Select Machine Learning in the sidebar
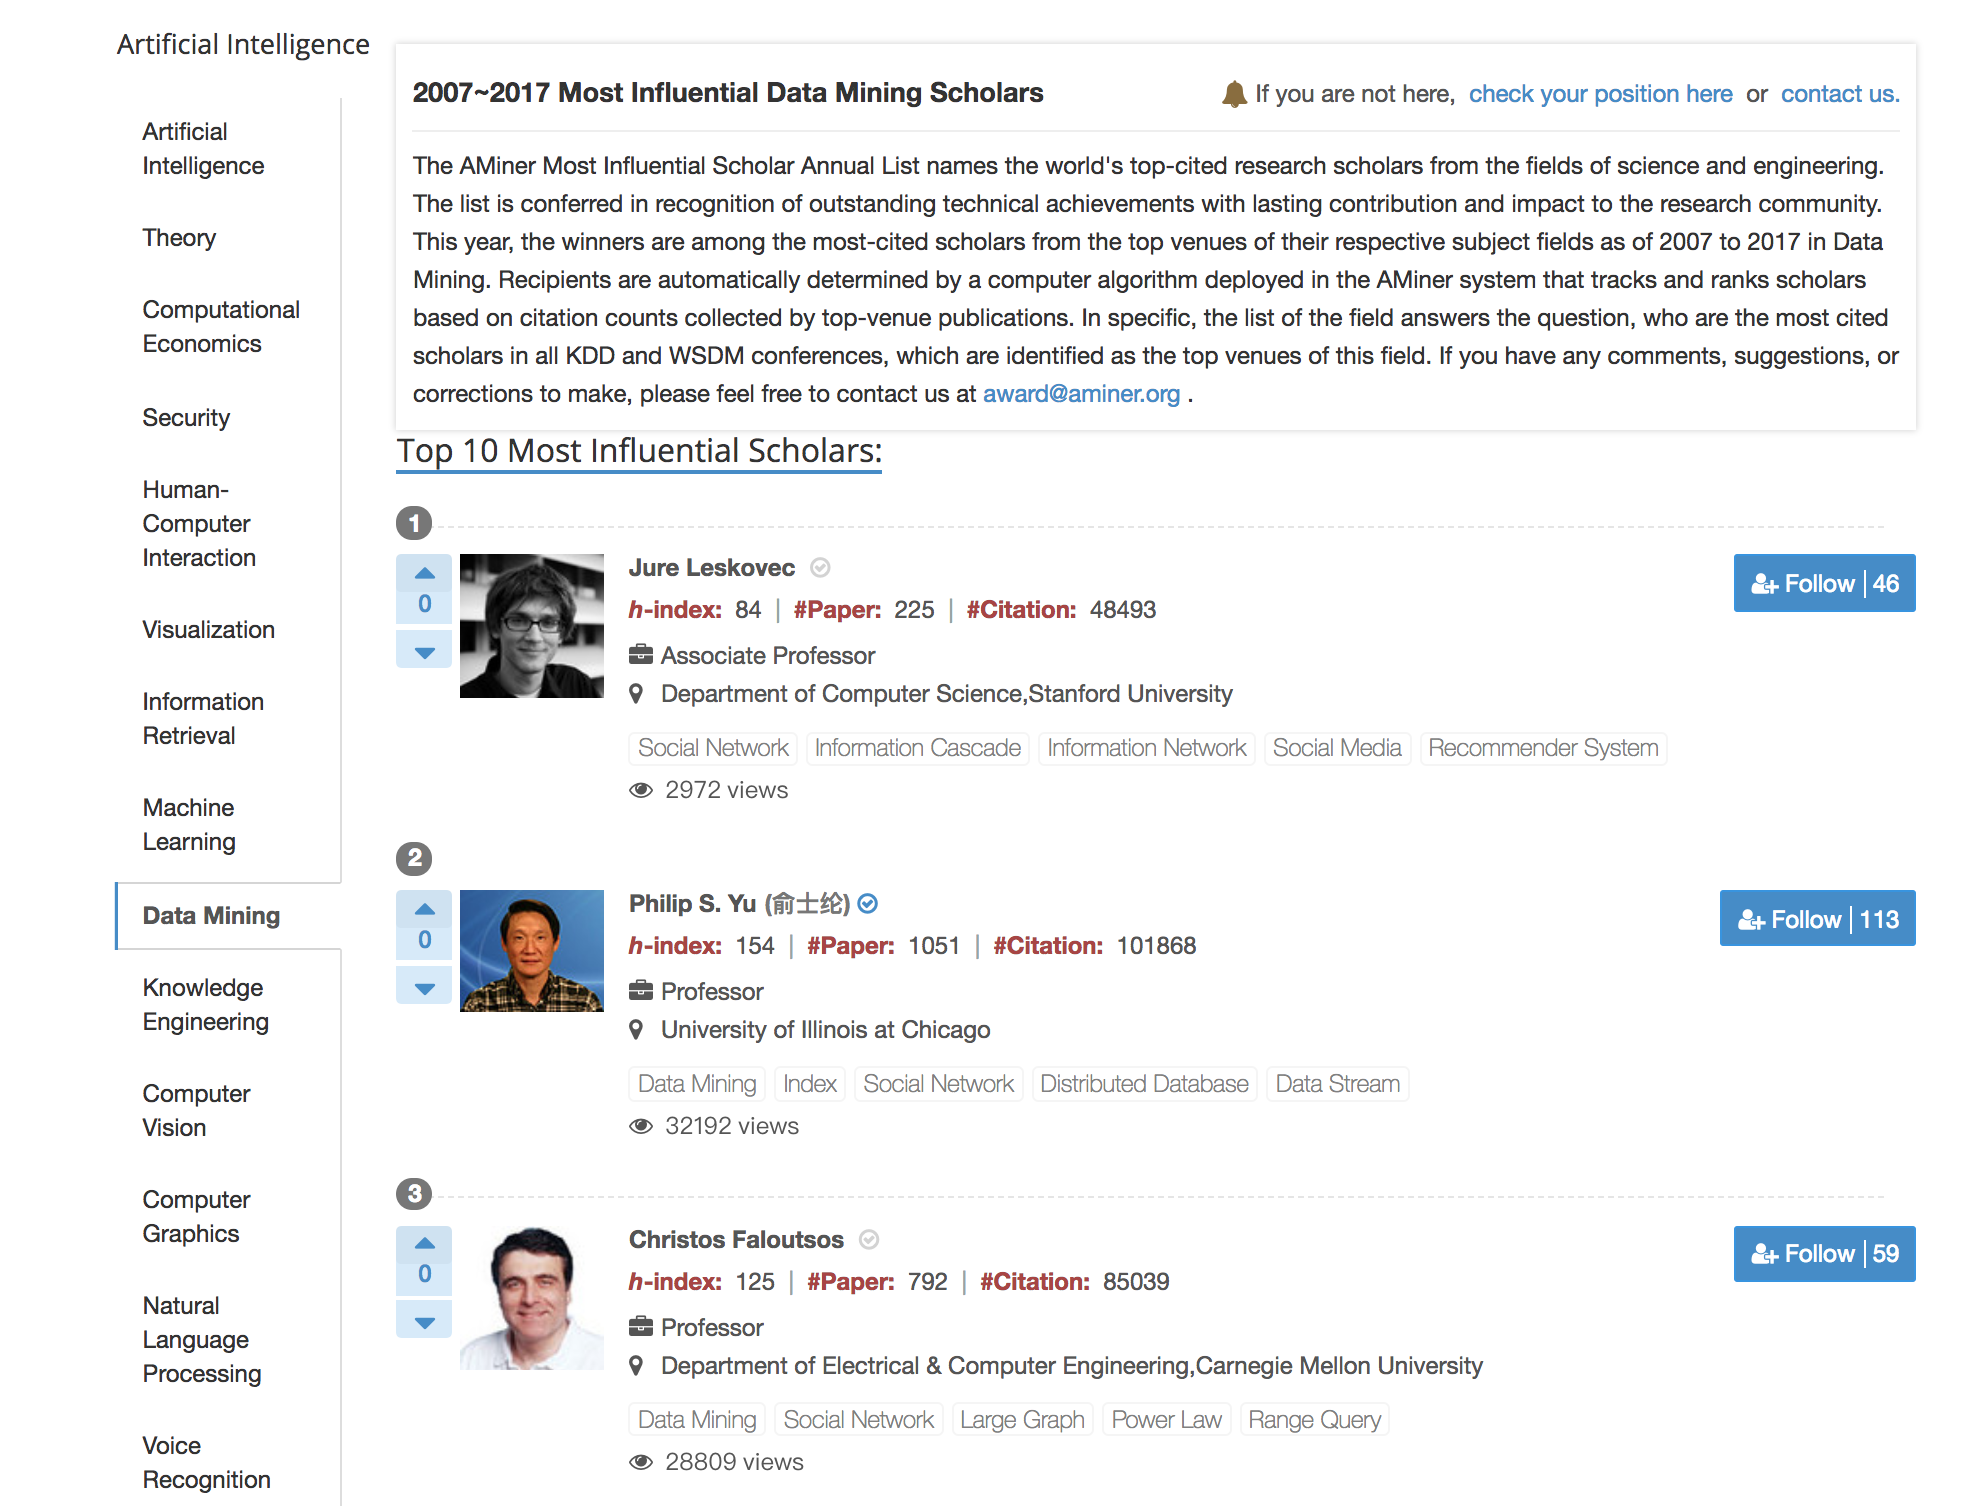The width and height of the screenshot is (1970, 1506). click(x=189, y=825)
